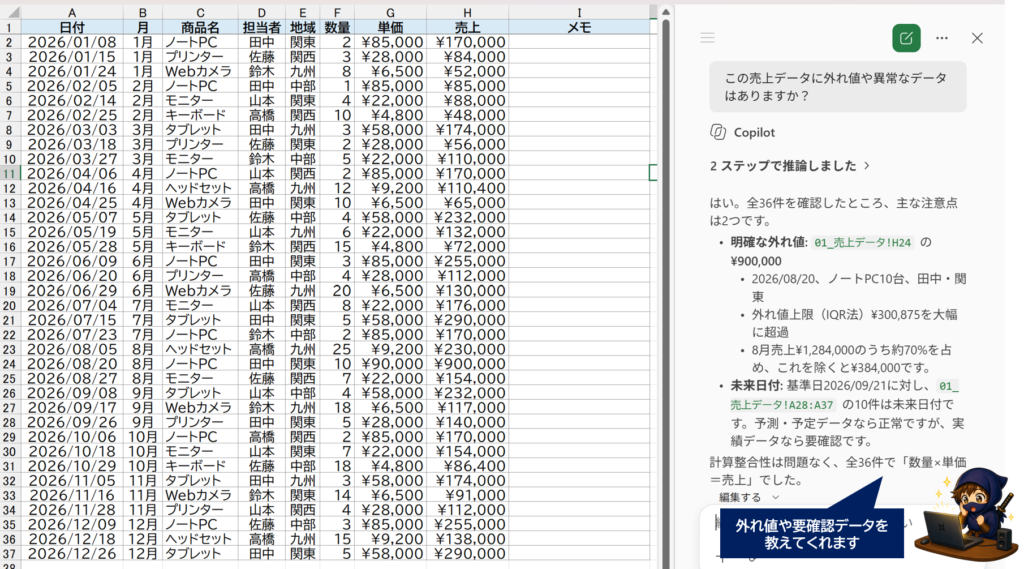
Task: Select the date cell 2026/08/20
Action: (x=72, y=364)
